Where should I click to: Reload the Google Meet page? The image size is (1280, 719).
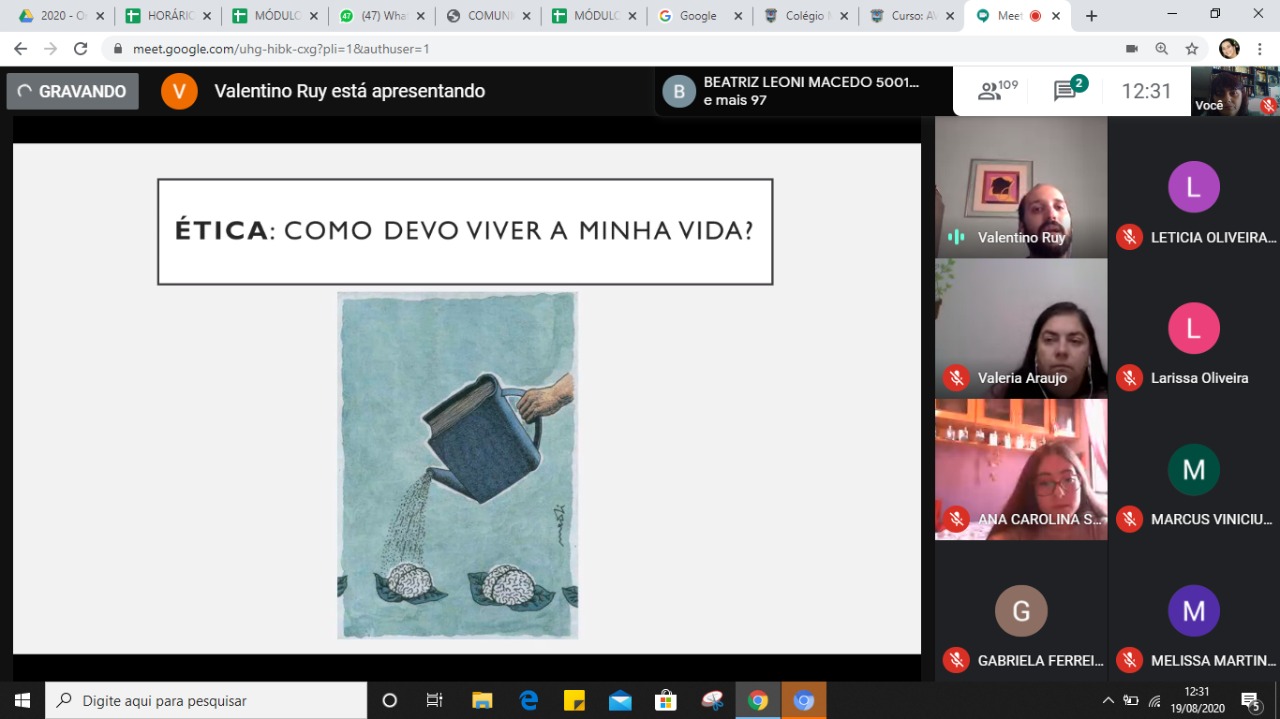pyautogui.click(x=81, y=48)
